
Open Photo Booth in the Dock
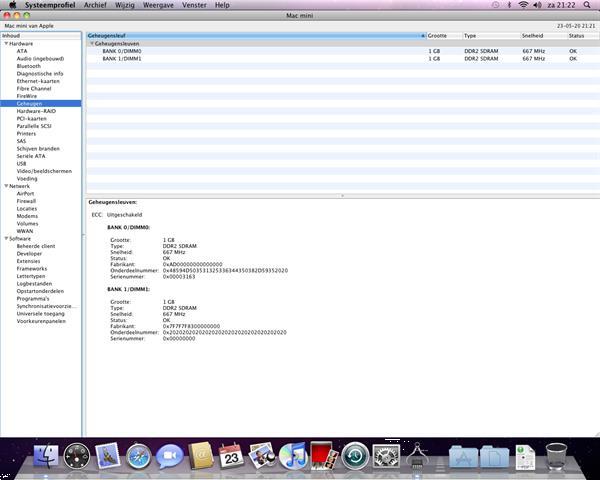click(324, 456)
